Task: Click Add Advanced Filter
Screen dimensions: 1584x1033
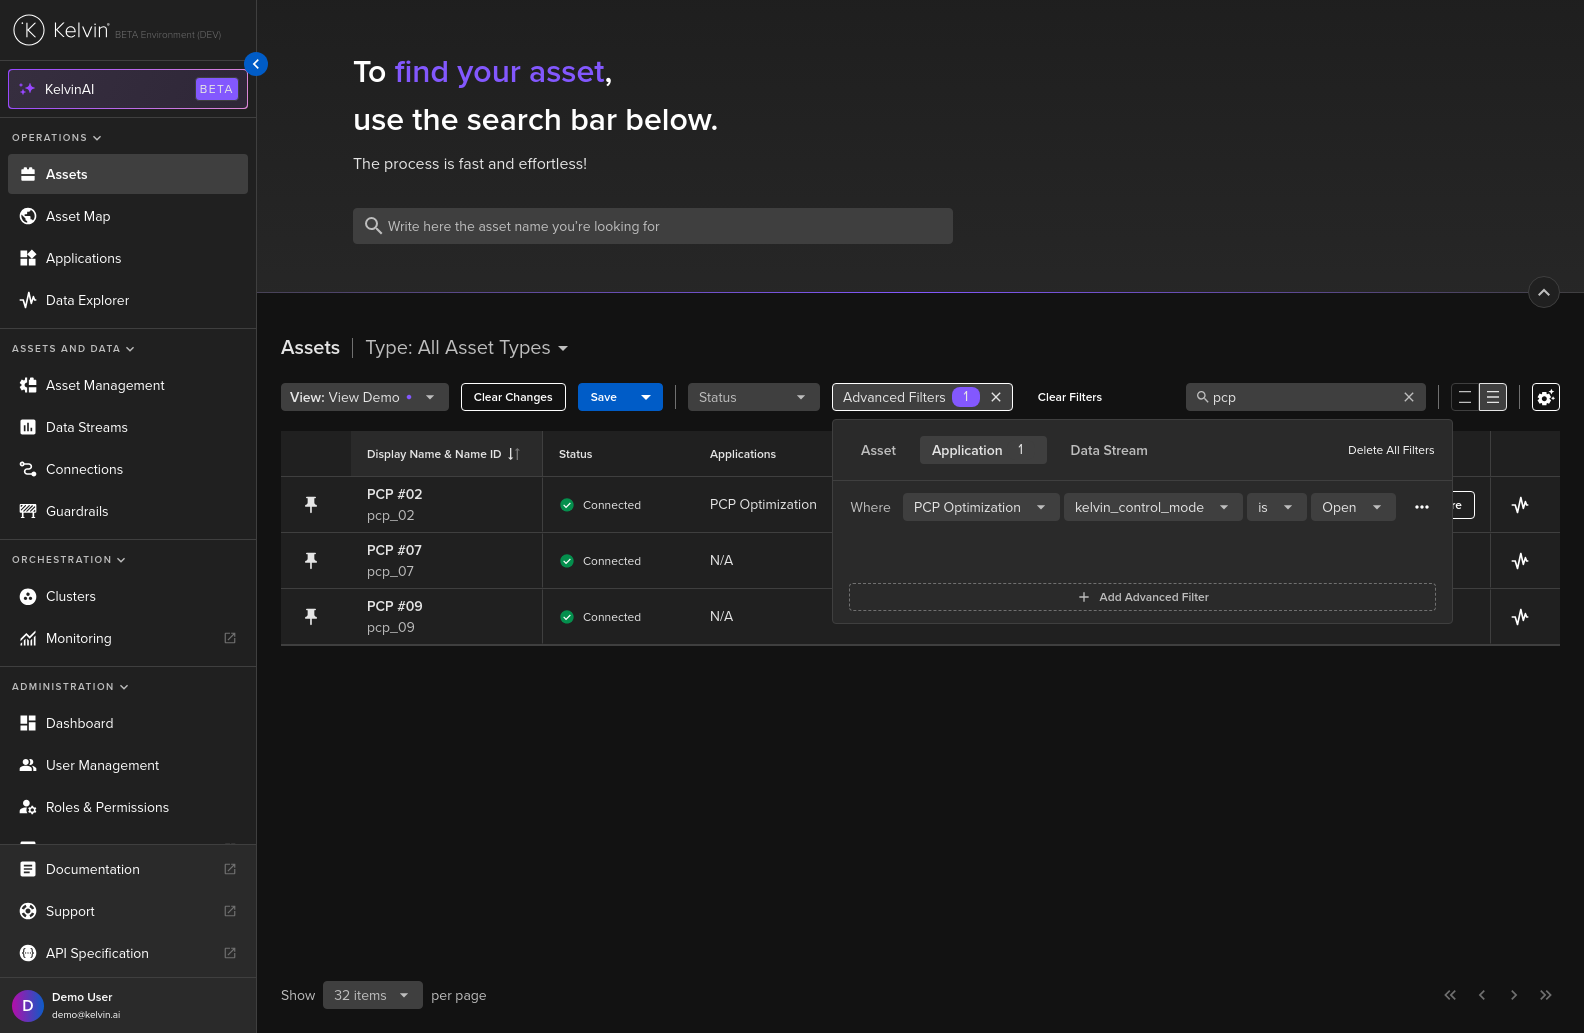Action: pos(1142,597)
